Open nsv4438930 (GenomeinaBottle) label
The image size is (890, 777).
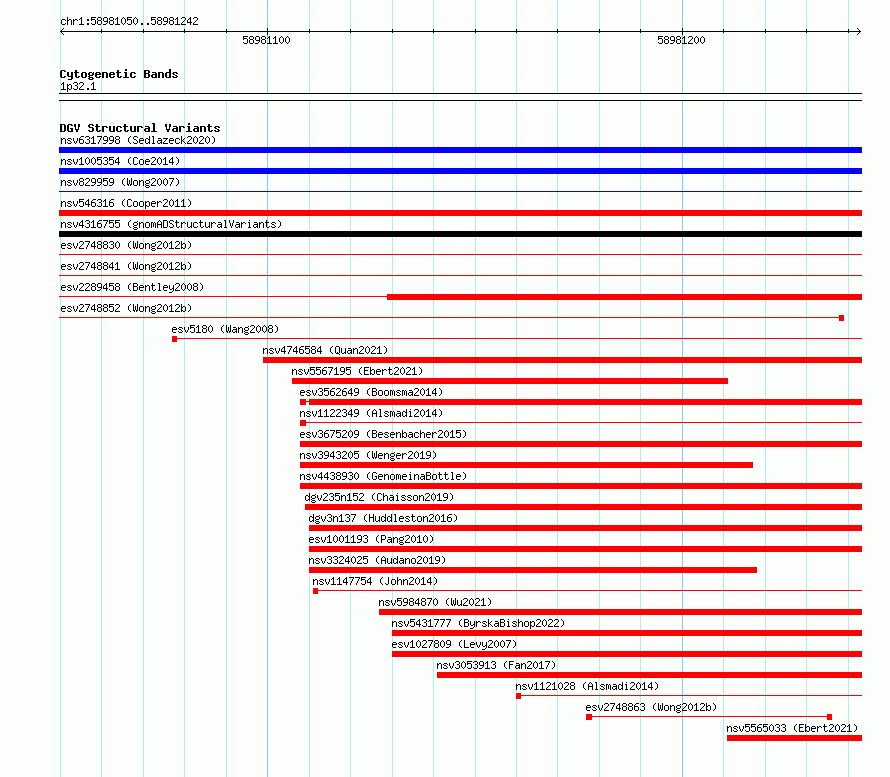click(383, 476)
